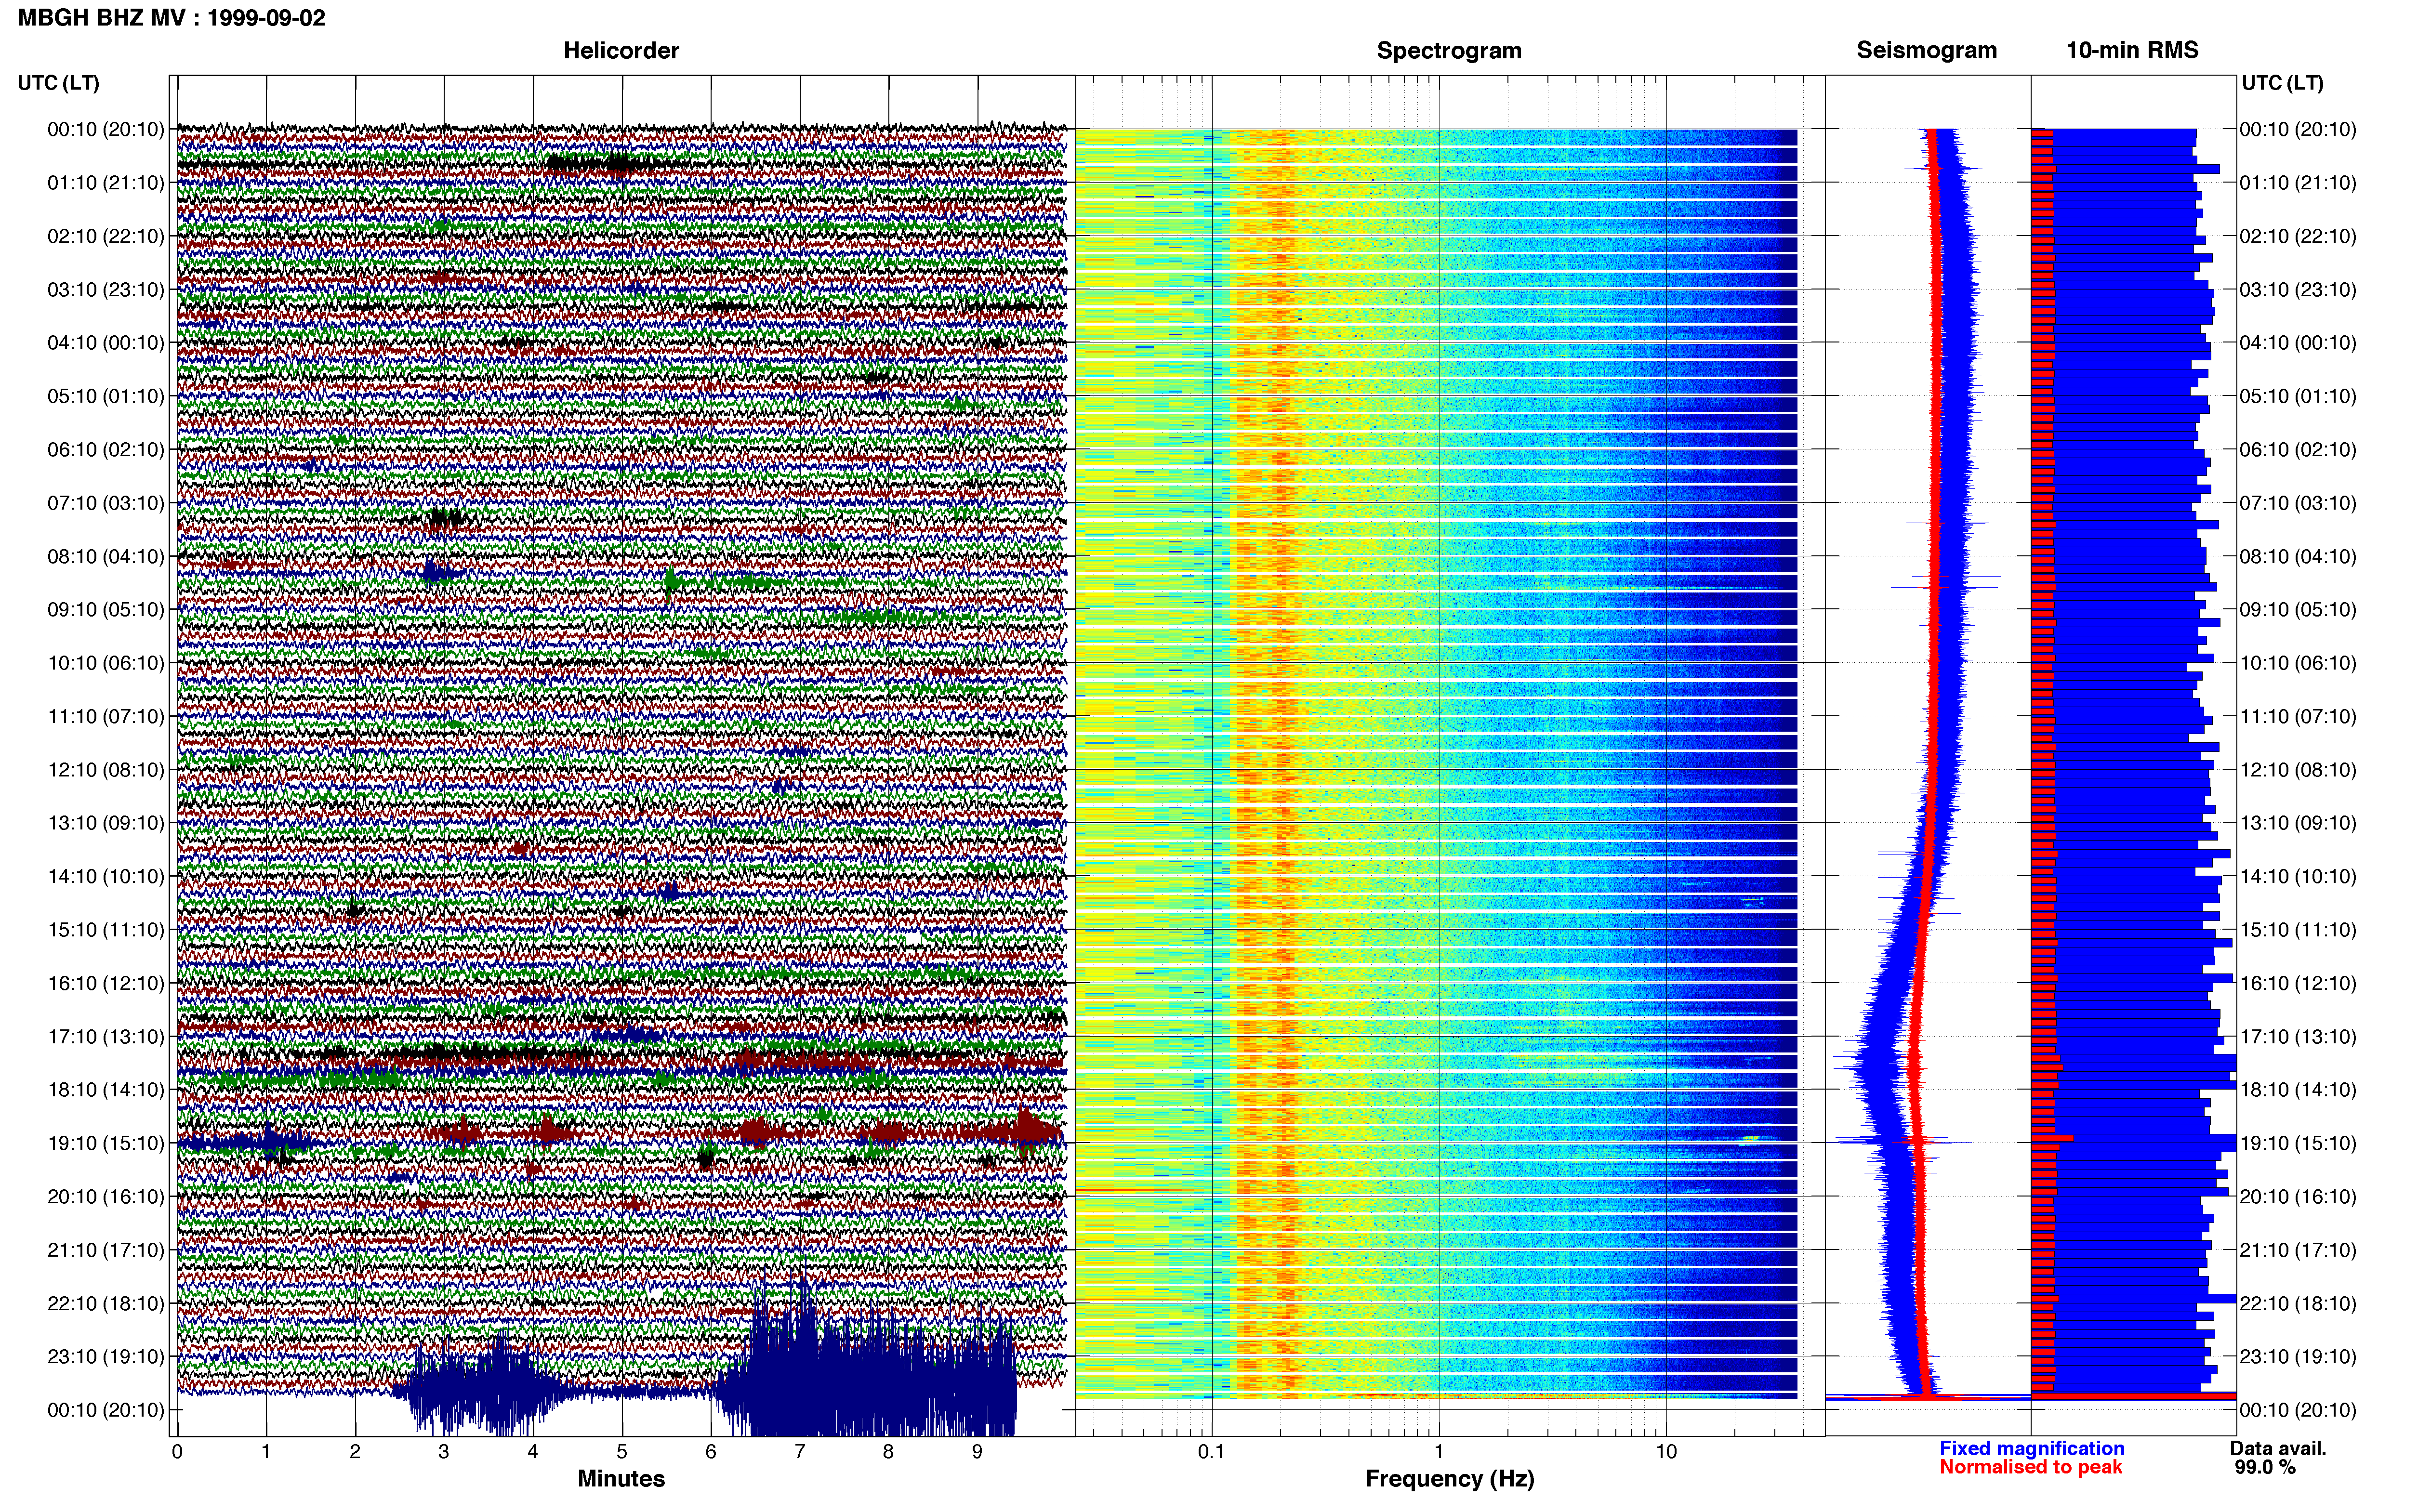Click the left '14:10 (10:10)' time label
The image size is (2418, 1512).
106,877
